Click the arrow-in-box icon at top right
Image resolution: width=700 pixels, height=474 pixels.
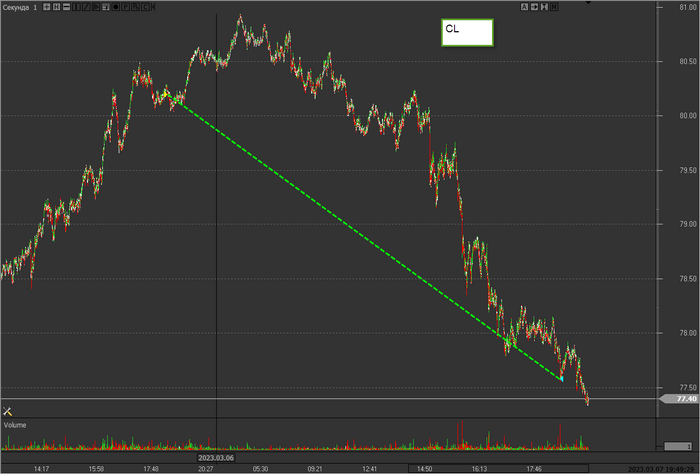pos(535,7)
